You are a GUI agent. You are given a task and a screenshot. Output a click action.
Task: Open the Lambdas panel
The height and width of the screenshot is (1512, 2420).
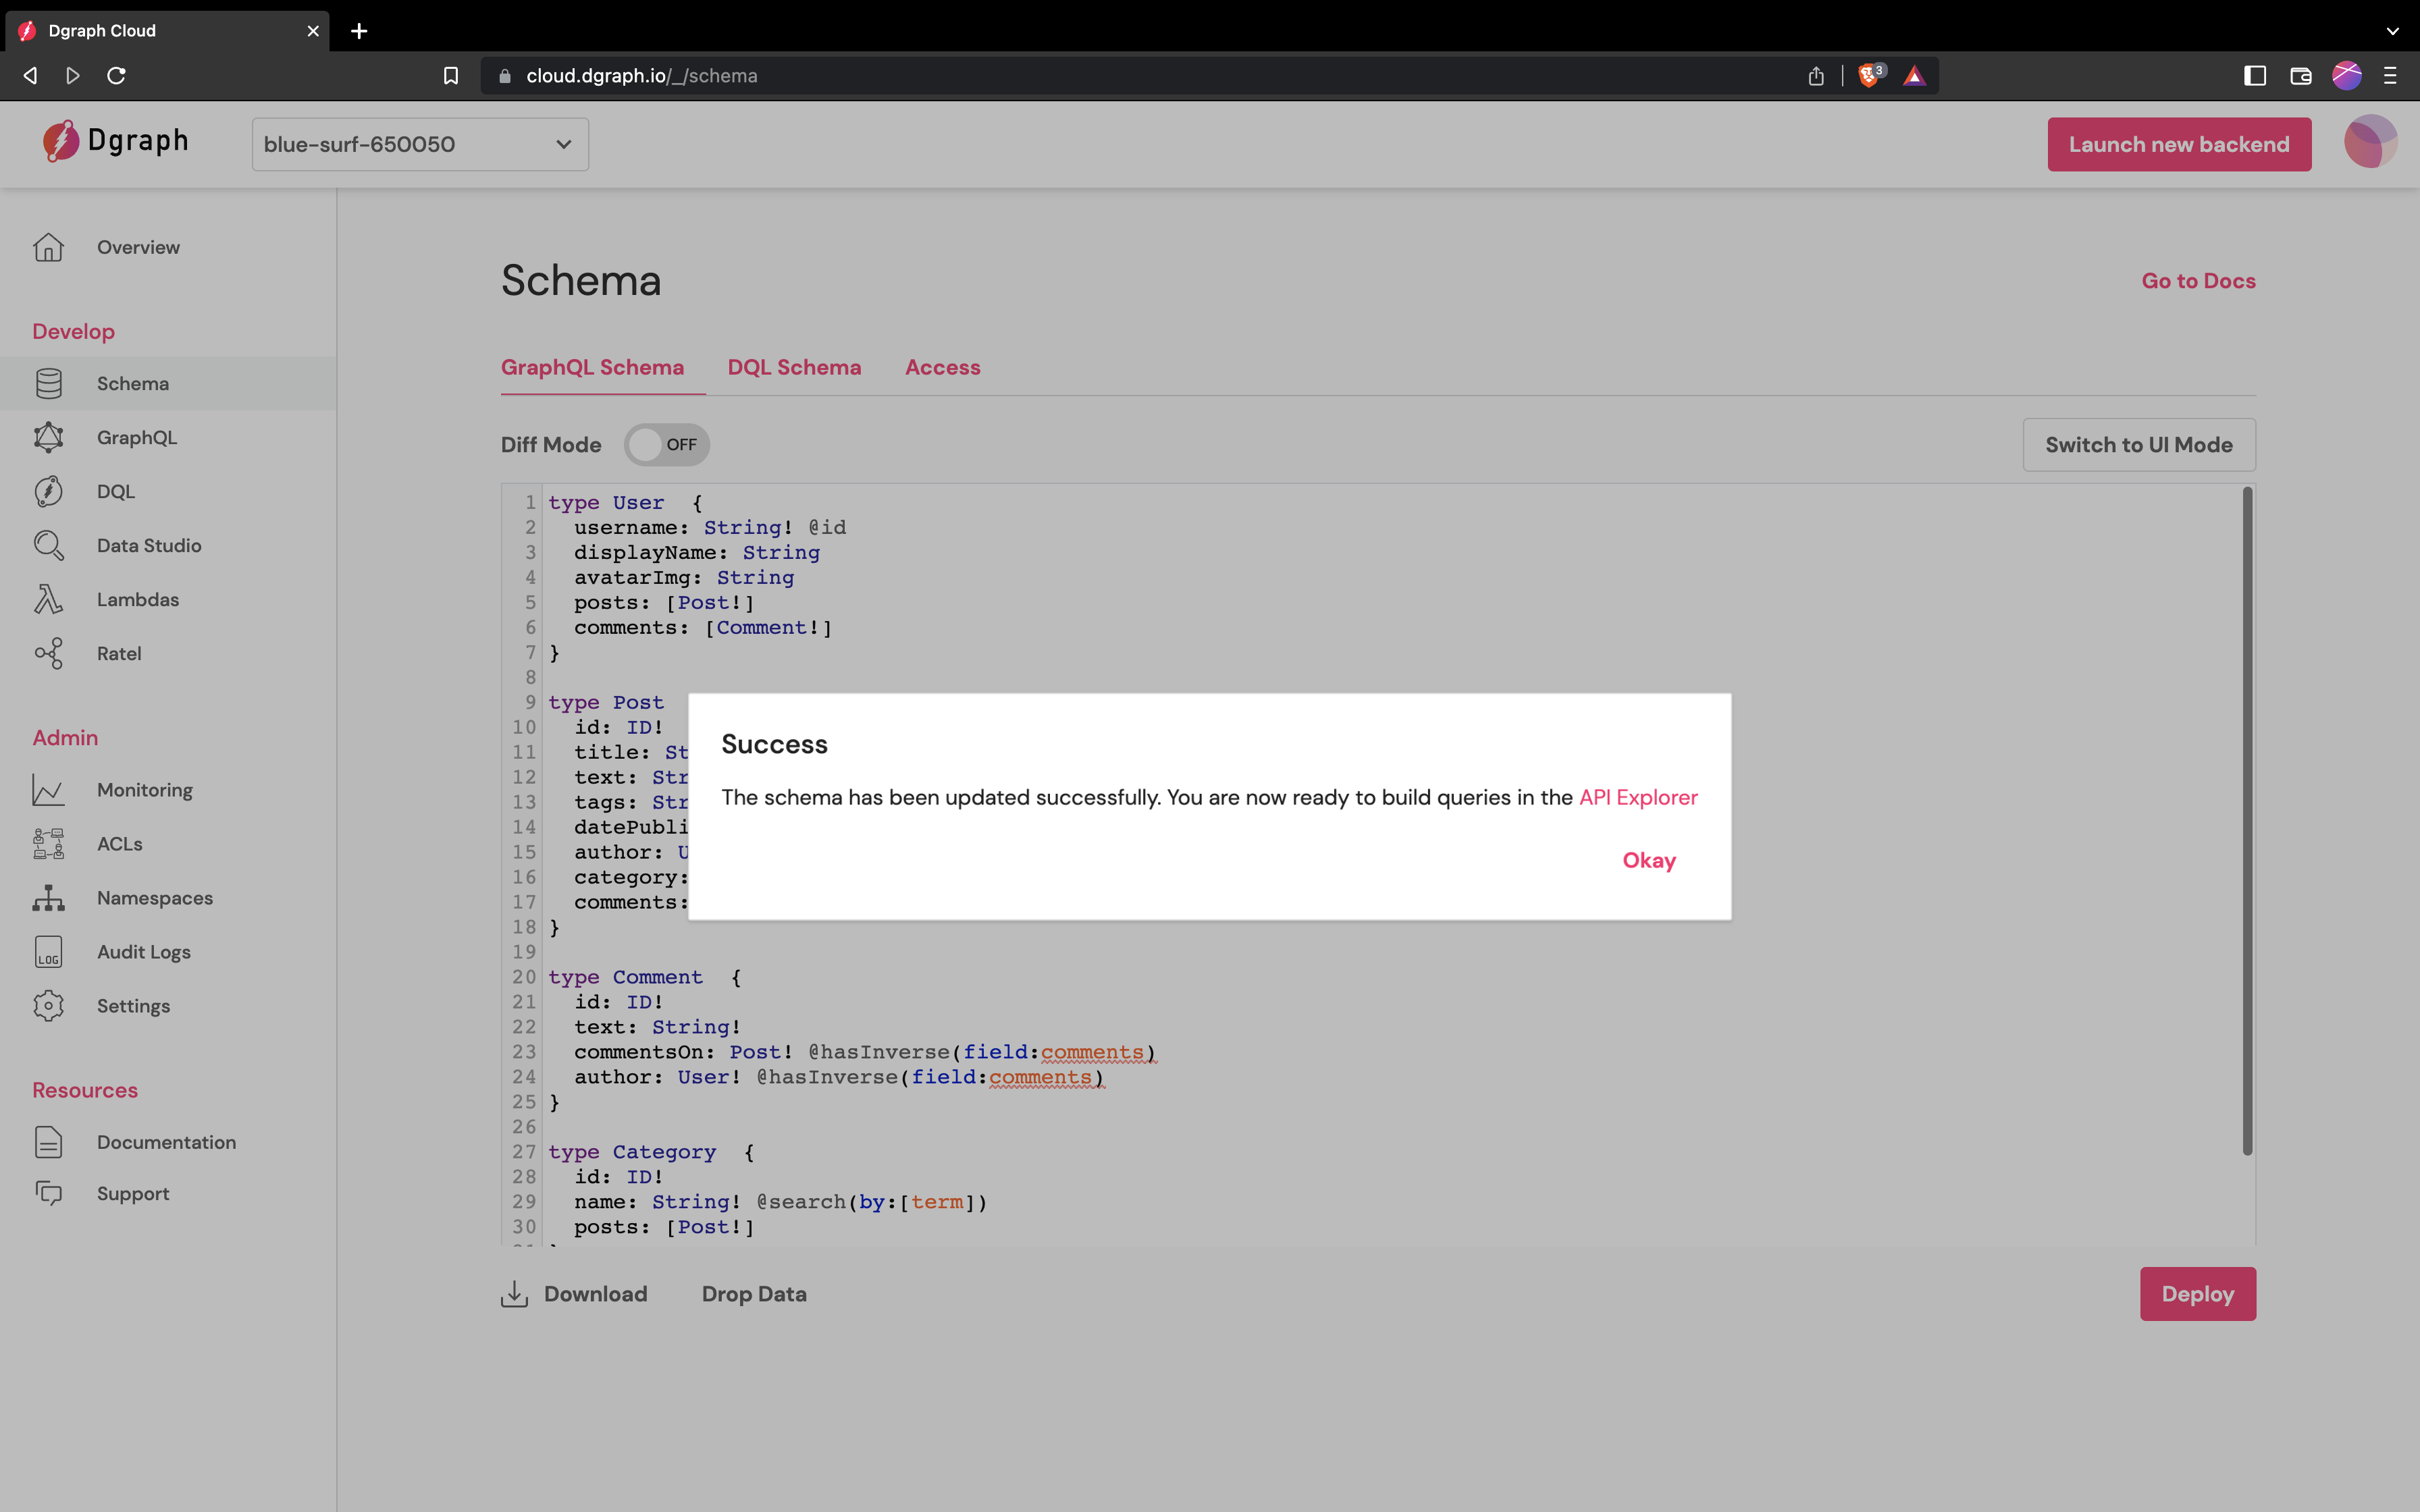[138, 599]
